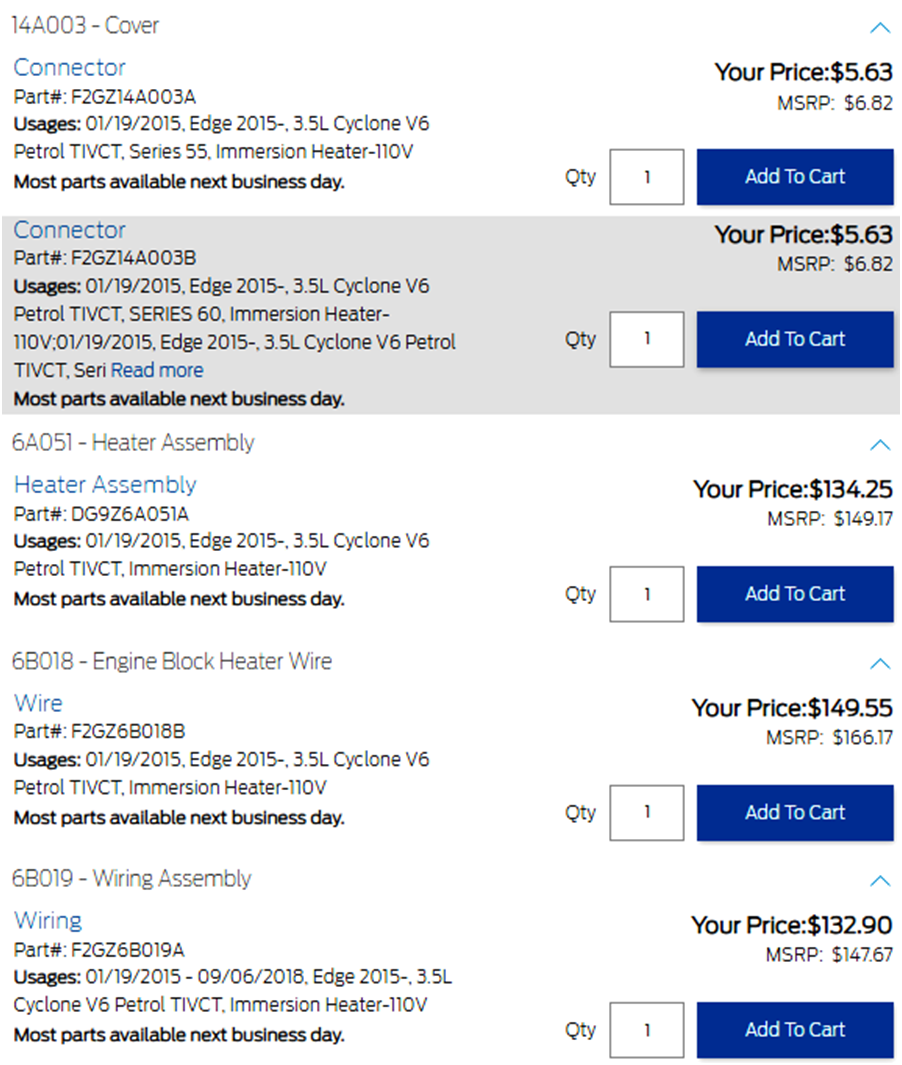Add Connector F2GZ14A003B to cart
The width and height of the screenshot is (902, 1065).
click(795, 339)
